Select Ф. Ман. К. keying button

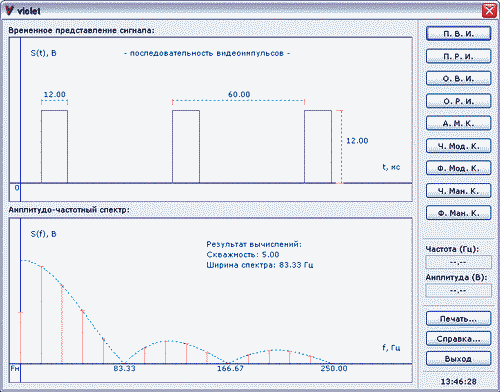point(458,213)
